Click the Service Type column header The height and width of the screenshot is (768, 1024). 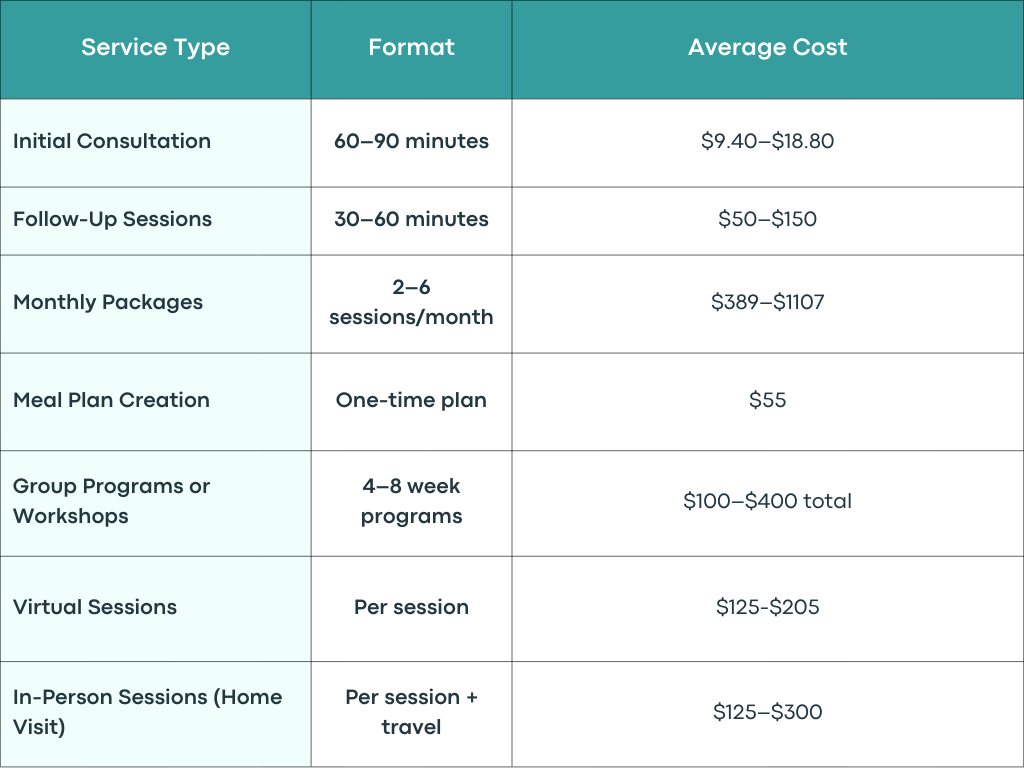(155, 48)
